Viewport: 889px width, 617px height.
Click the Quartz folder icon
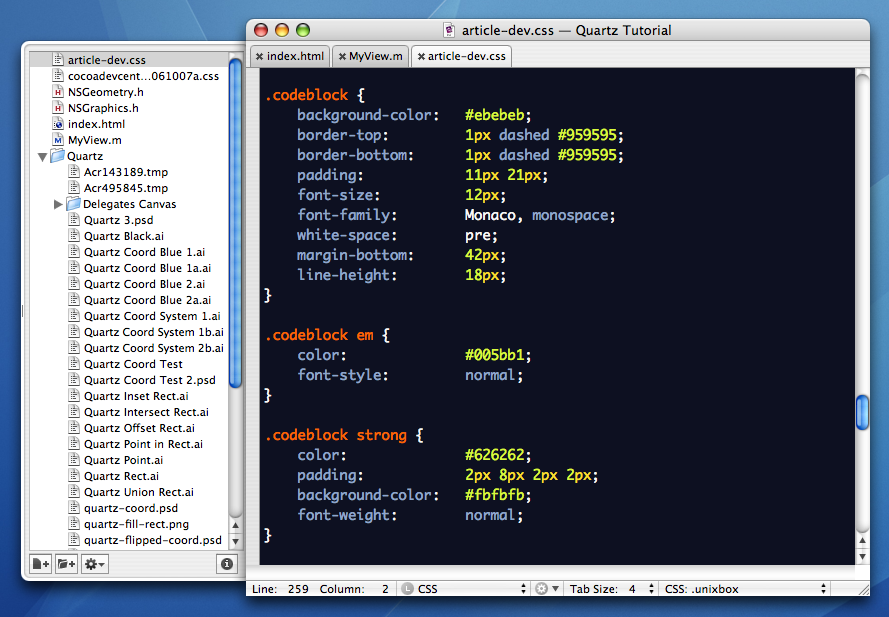click(x=57, y=155)
